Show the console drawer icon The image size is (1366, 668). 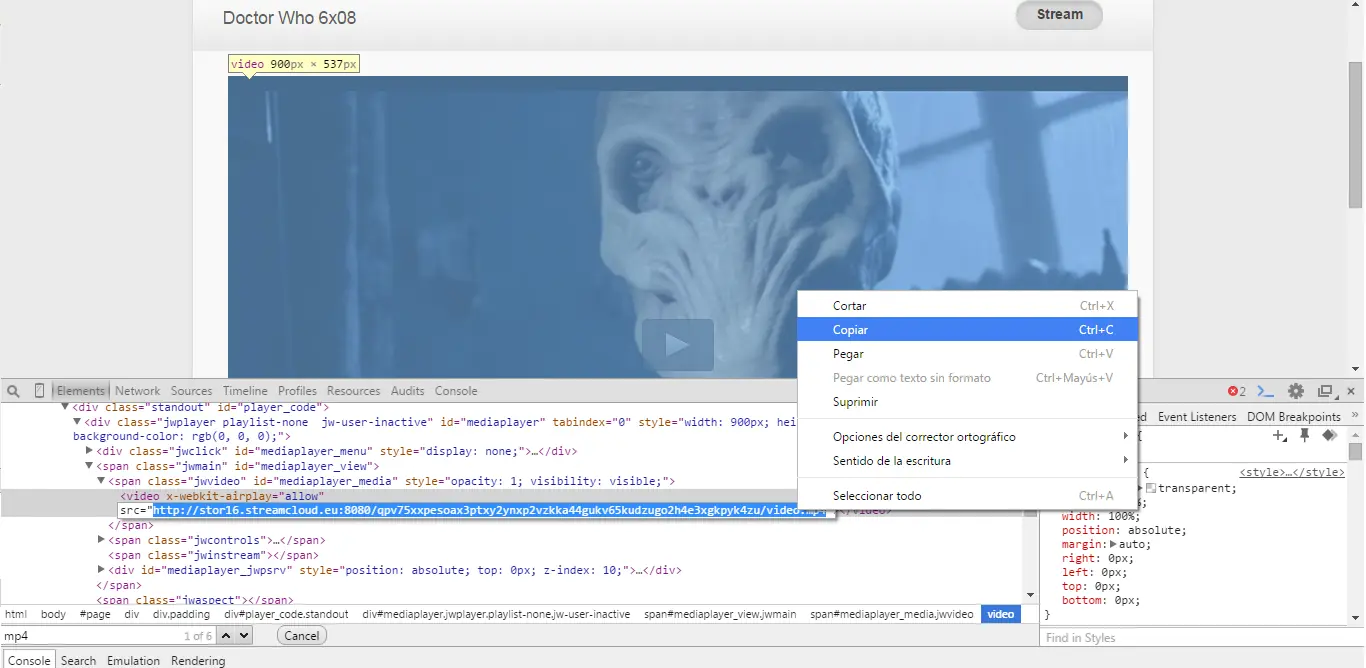1266,391
